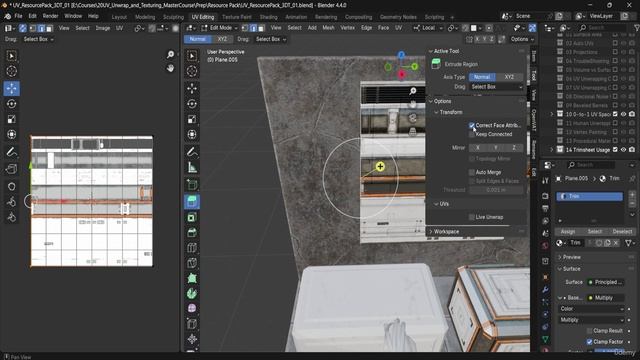Select the Loop Cut tool

pyautogui.click(x=192, y=248)
